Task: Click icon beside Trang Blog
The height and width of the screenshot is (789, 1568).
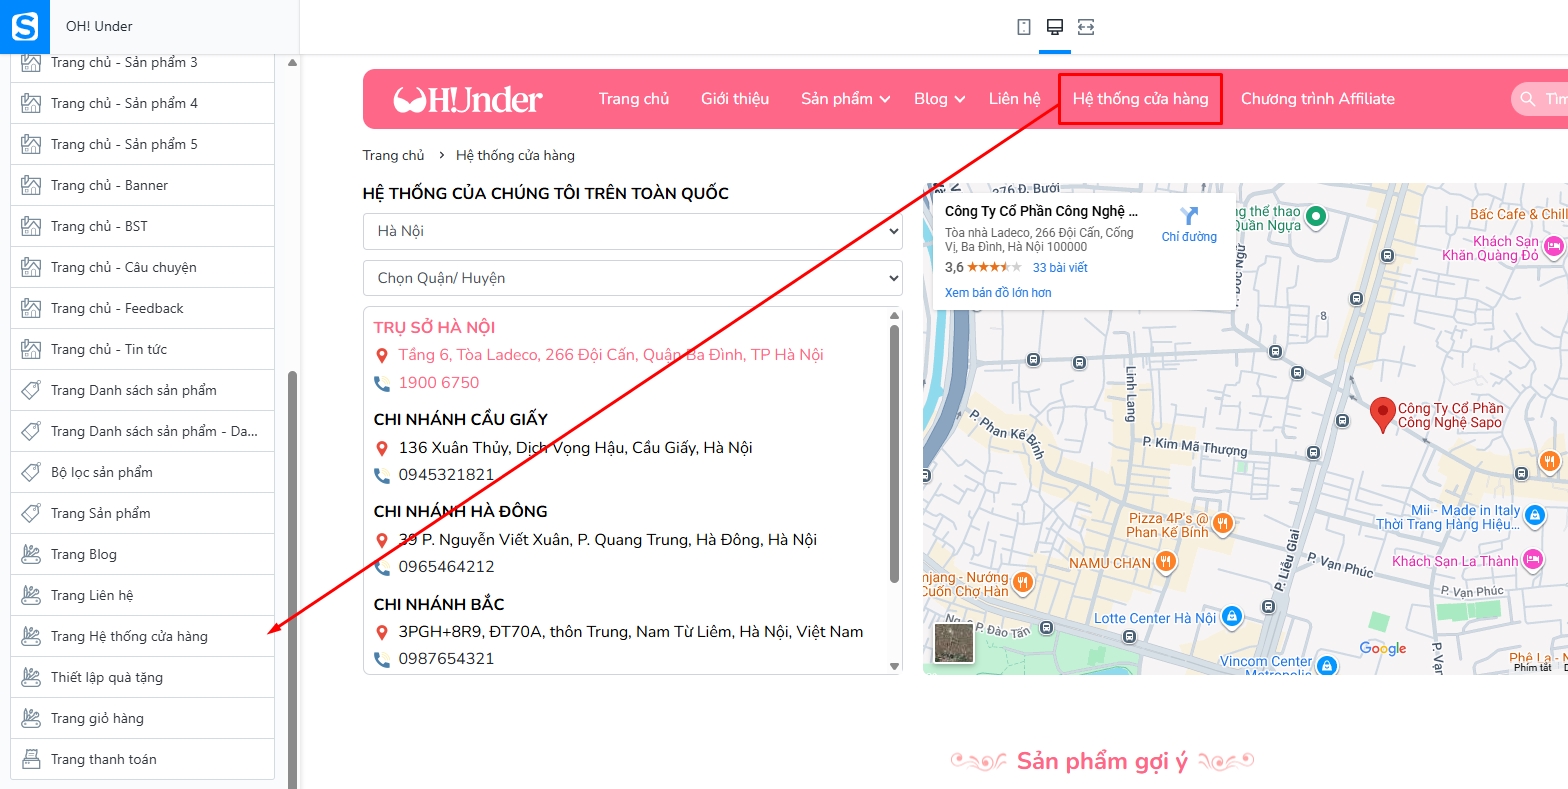Action: click(31, 554)
